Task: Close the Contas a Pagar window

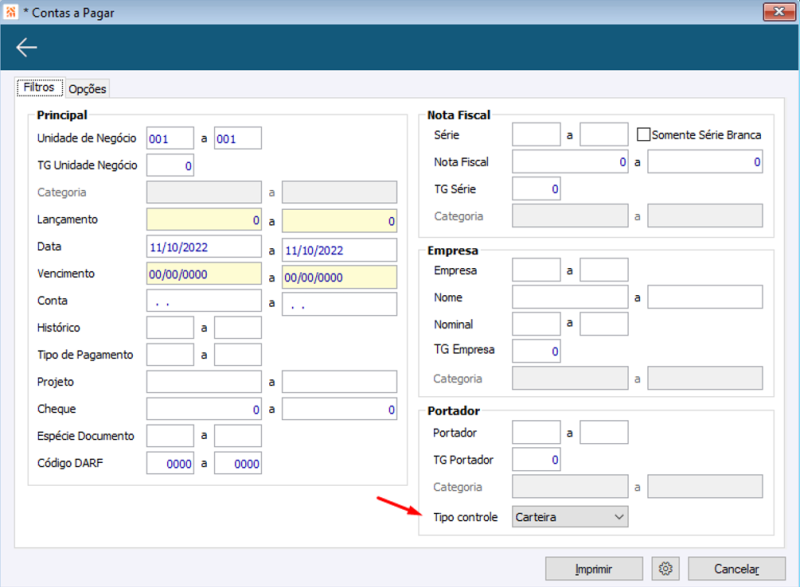Action: click(779, 12)
